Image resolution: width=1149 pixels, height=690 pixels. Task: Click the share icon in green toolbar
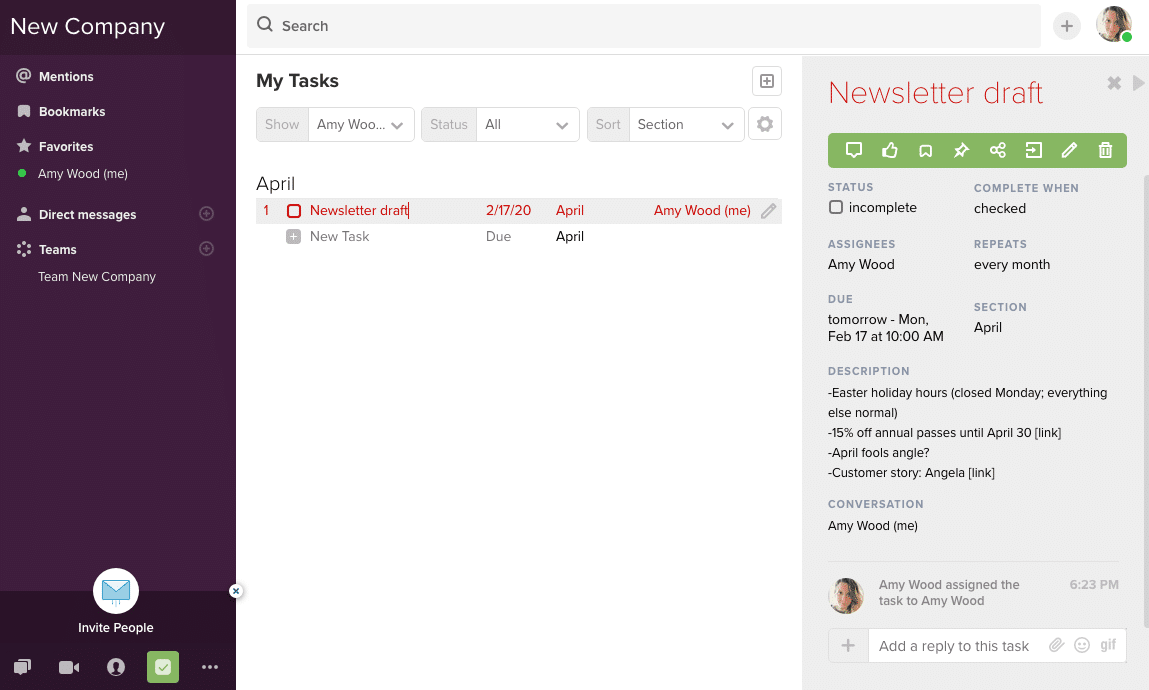pyautogui.click(x=997, y=150)
